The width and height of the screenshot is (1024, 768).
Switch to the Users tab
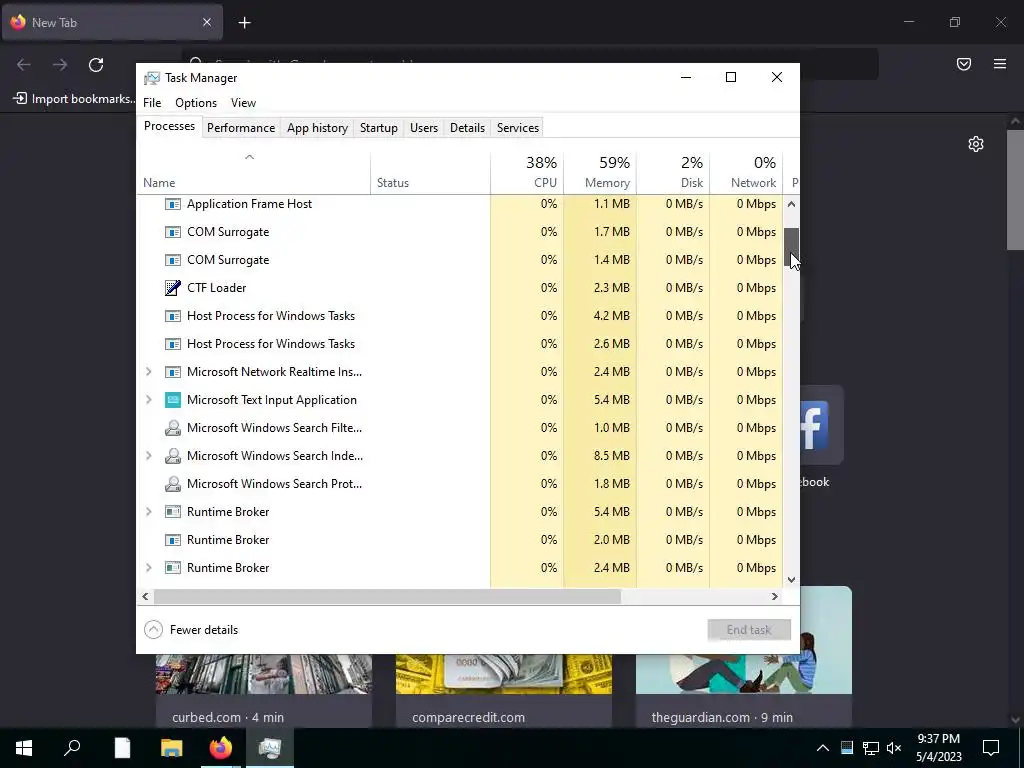pos(424,128)
